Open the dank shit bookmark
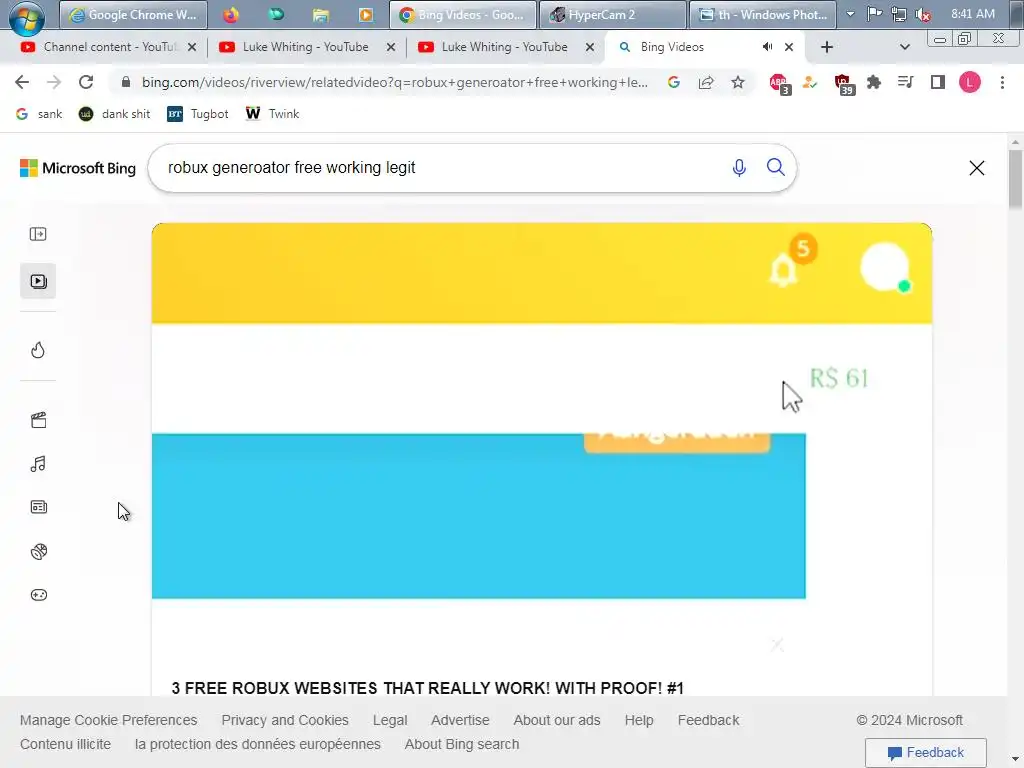This screenshot has height=768, width=1024. tap(115, 114)
